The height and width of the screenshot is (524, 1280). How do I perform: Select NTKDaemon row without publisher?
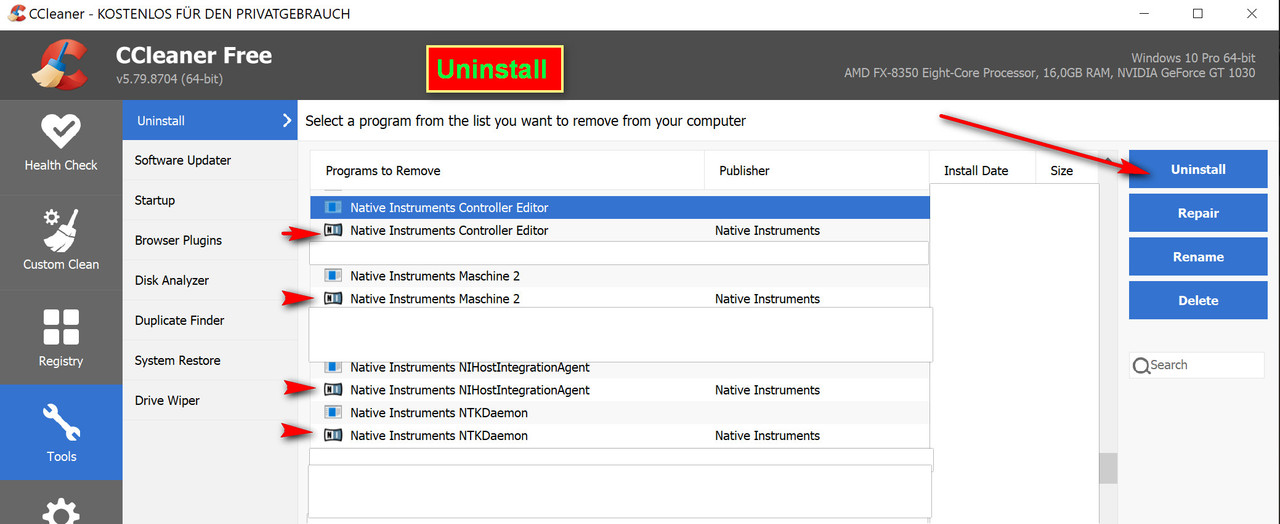[620, 413]
